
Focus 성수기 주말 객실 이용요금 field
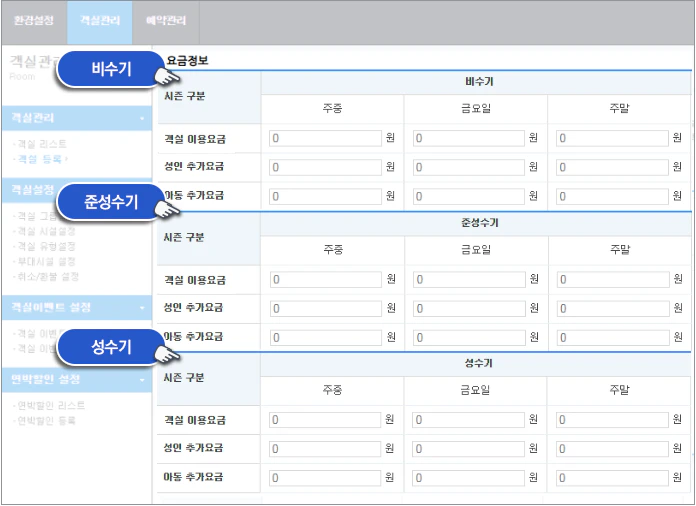(x=612, y=420)
